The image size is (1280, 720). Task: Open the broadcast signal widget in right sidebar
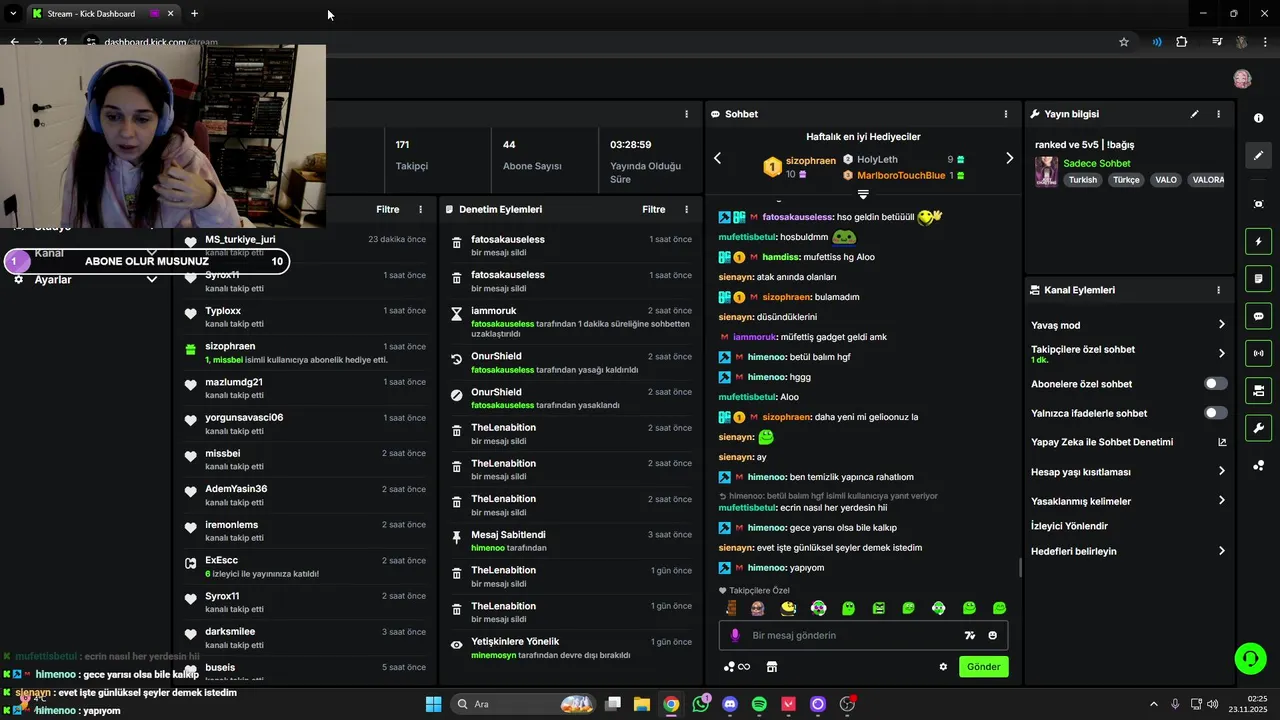(x=1258, y=353)
